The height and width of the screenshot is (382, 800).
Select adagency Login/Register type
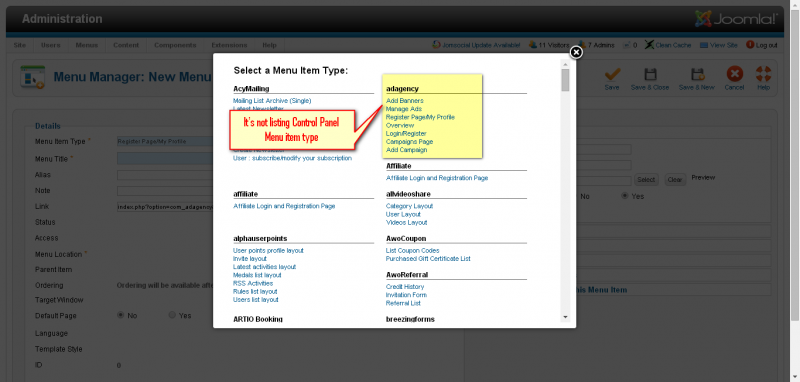(406, 134)
